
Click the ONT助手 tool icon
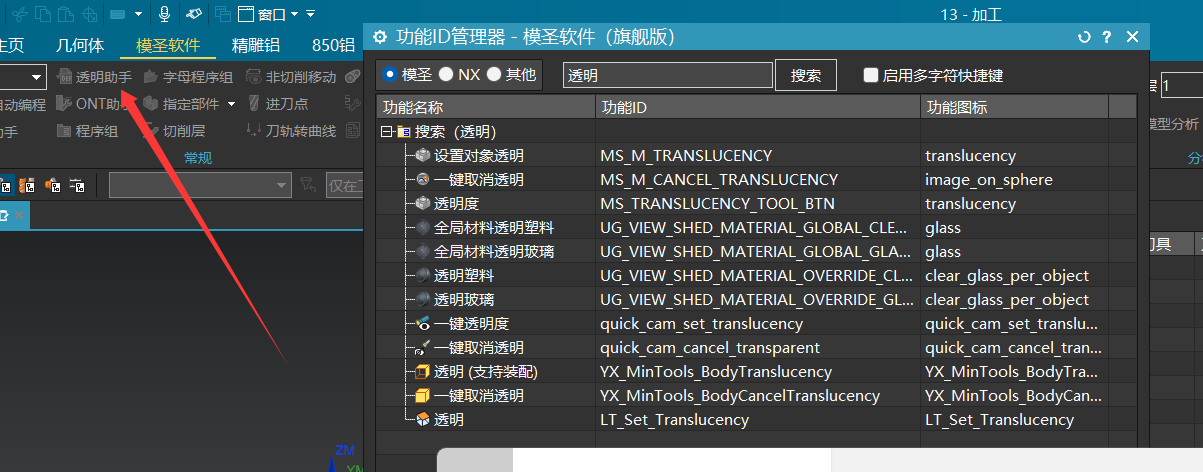click(65, 103)
